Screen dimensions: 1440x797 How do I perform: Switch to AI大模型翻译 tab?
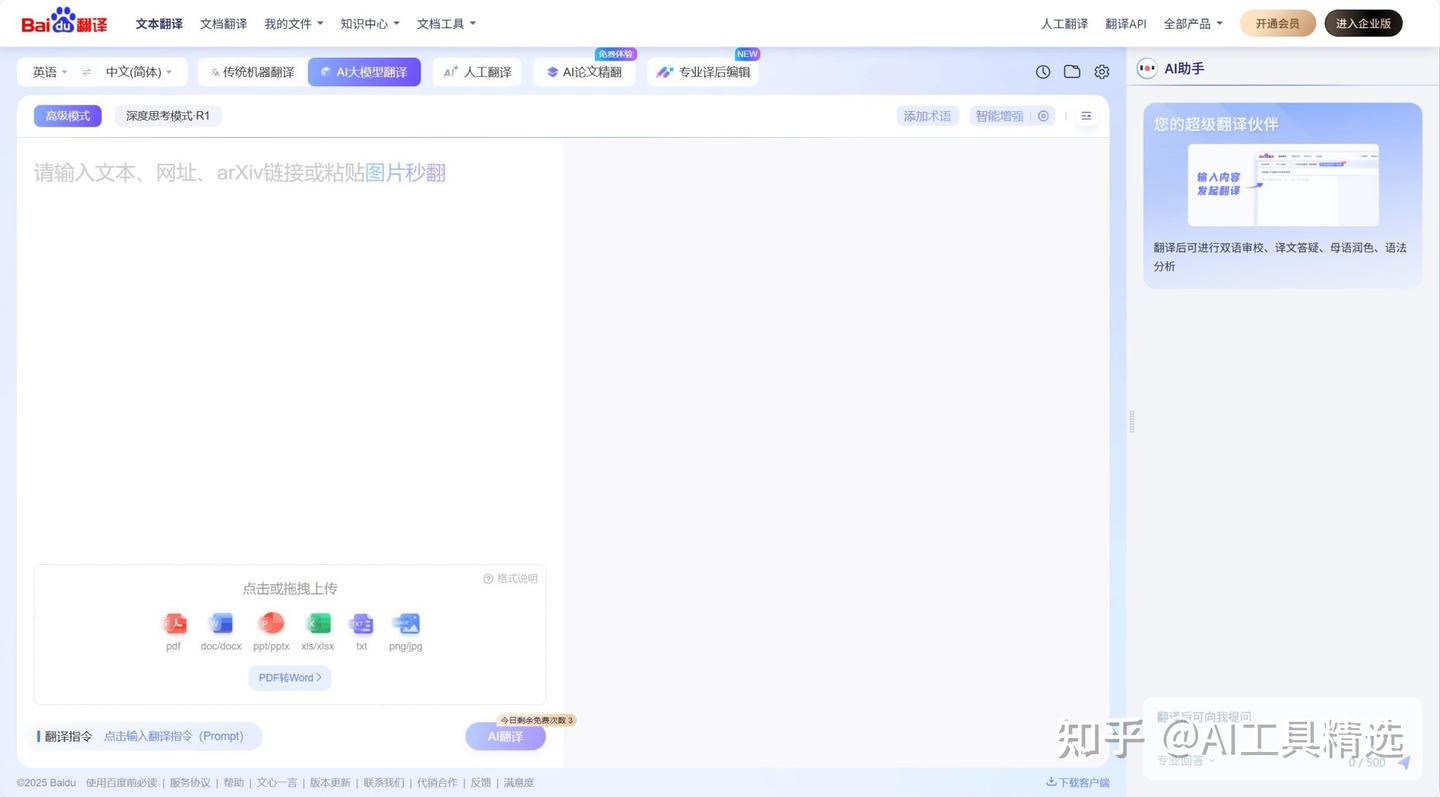click(364, 72)
